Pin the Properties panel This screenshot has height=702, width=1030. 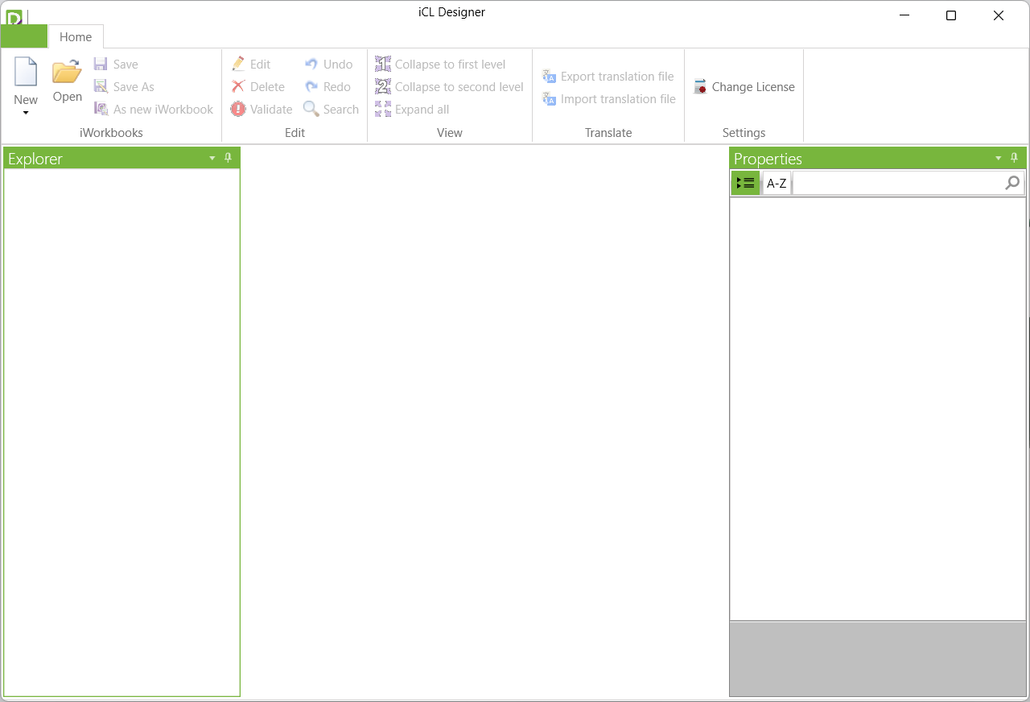[1013, 158]
